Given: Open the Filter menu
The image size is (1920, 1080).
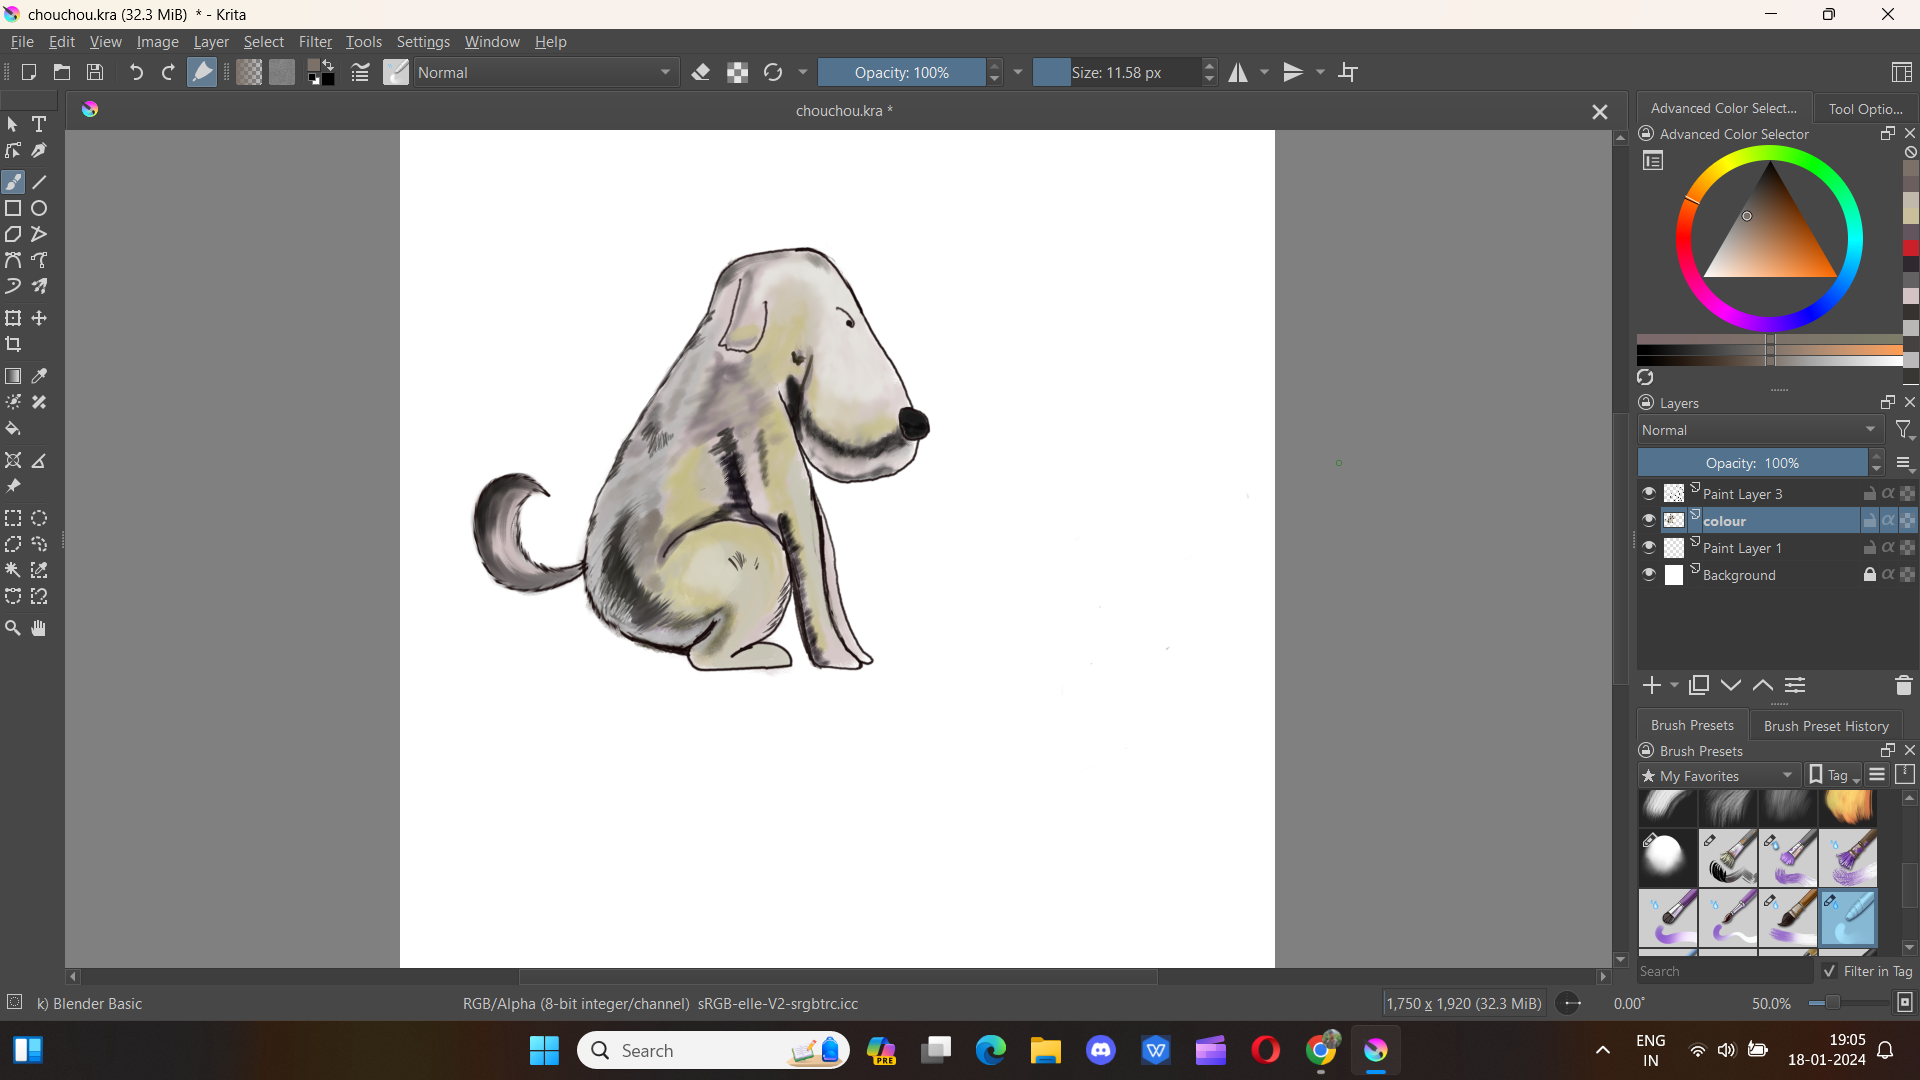Looking at the screenshot, I should pyautogui.click(x=315, y=42).
